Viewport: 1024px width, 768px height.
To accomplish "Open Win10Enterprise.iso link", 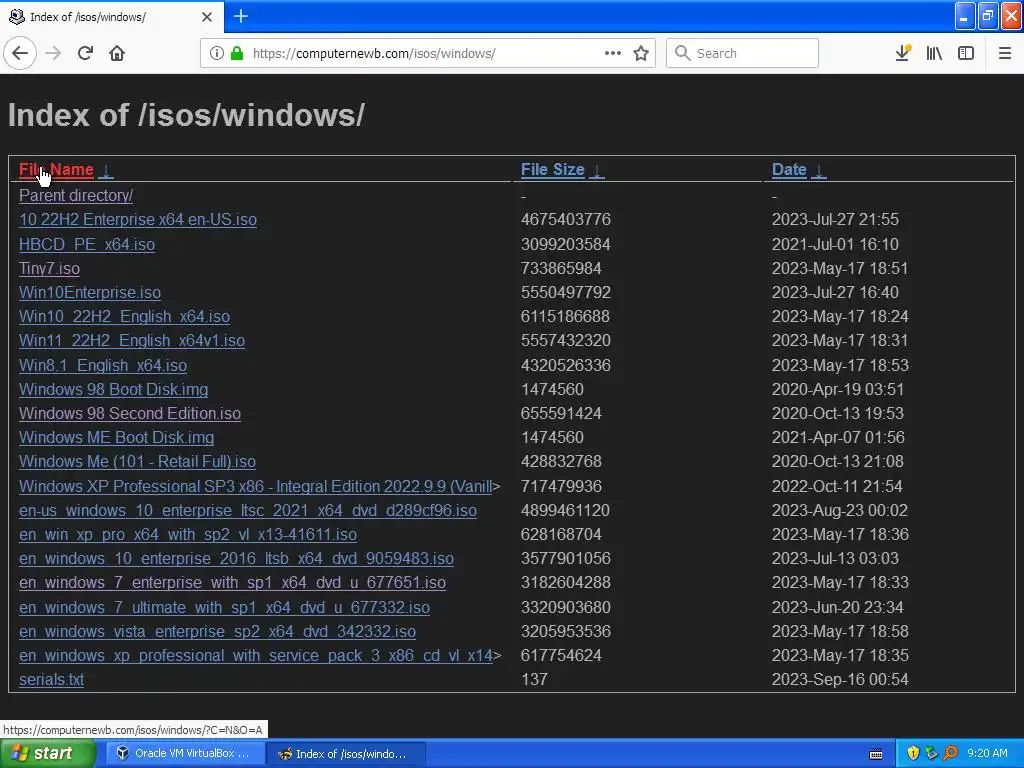I will coord(89,293).
